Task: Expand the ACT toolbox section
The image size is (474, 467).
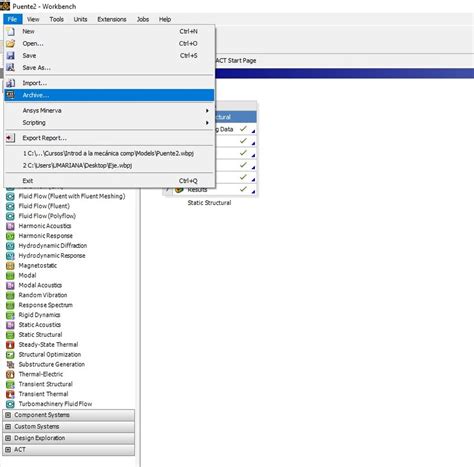Action: (x=69, y=450)
